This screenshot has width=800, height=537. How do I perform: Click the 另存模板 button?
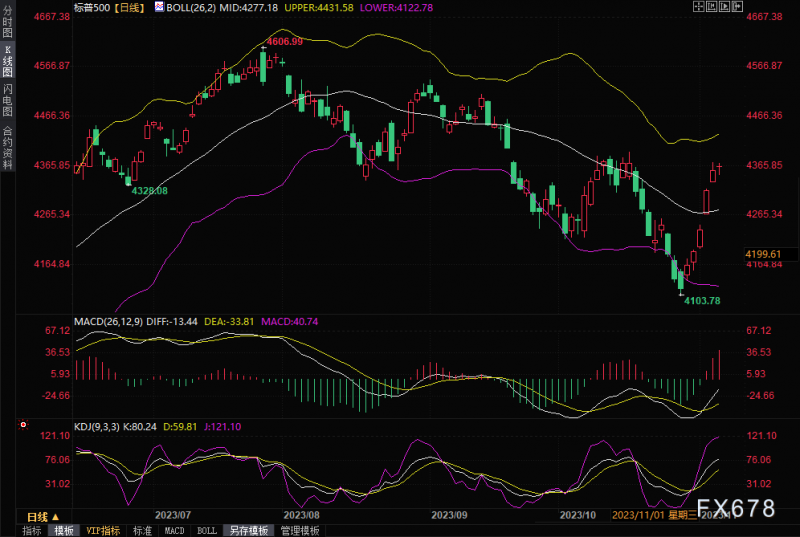pyautogui.click(x=246, y=530)
